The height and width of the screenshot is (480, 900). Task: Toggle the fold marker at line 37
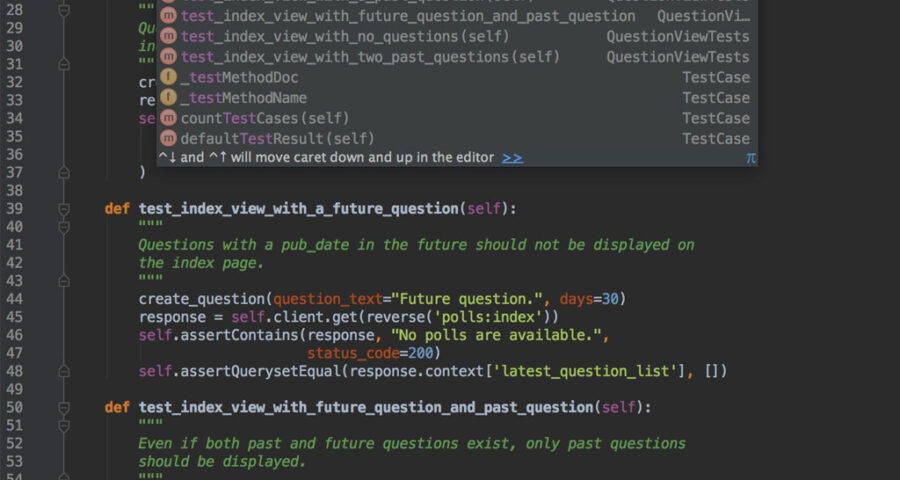[64, 172]
